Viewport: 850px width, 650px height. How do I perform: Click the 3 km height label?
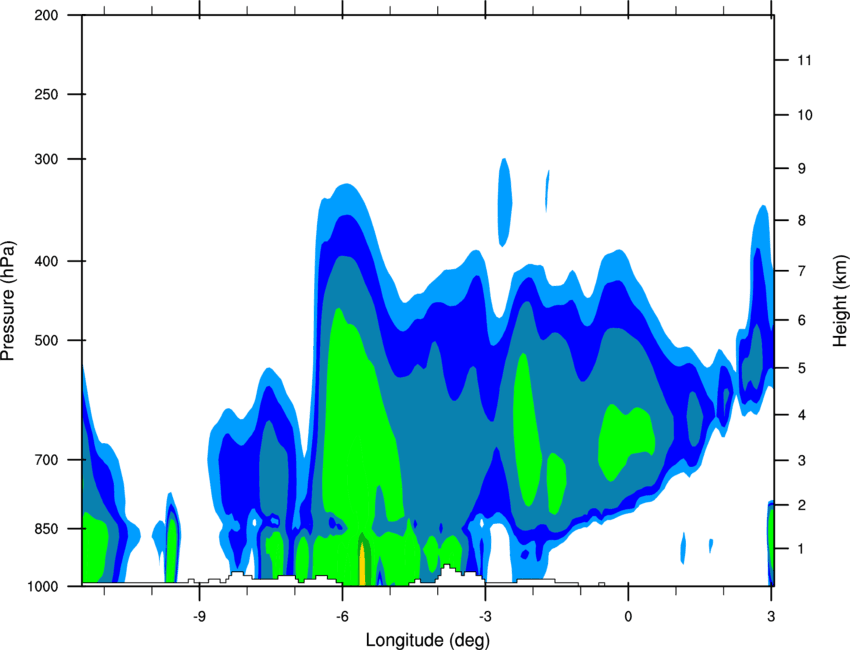tap(802, 461)
